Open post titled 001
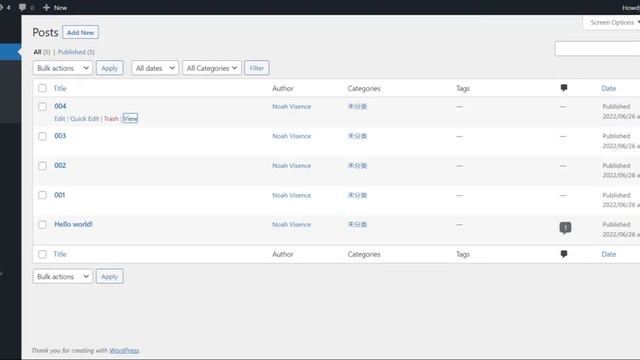Viewport: 640px width, 360px height. coord(60,195)
